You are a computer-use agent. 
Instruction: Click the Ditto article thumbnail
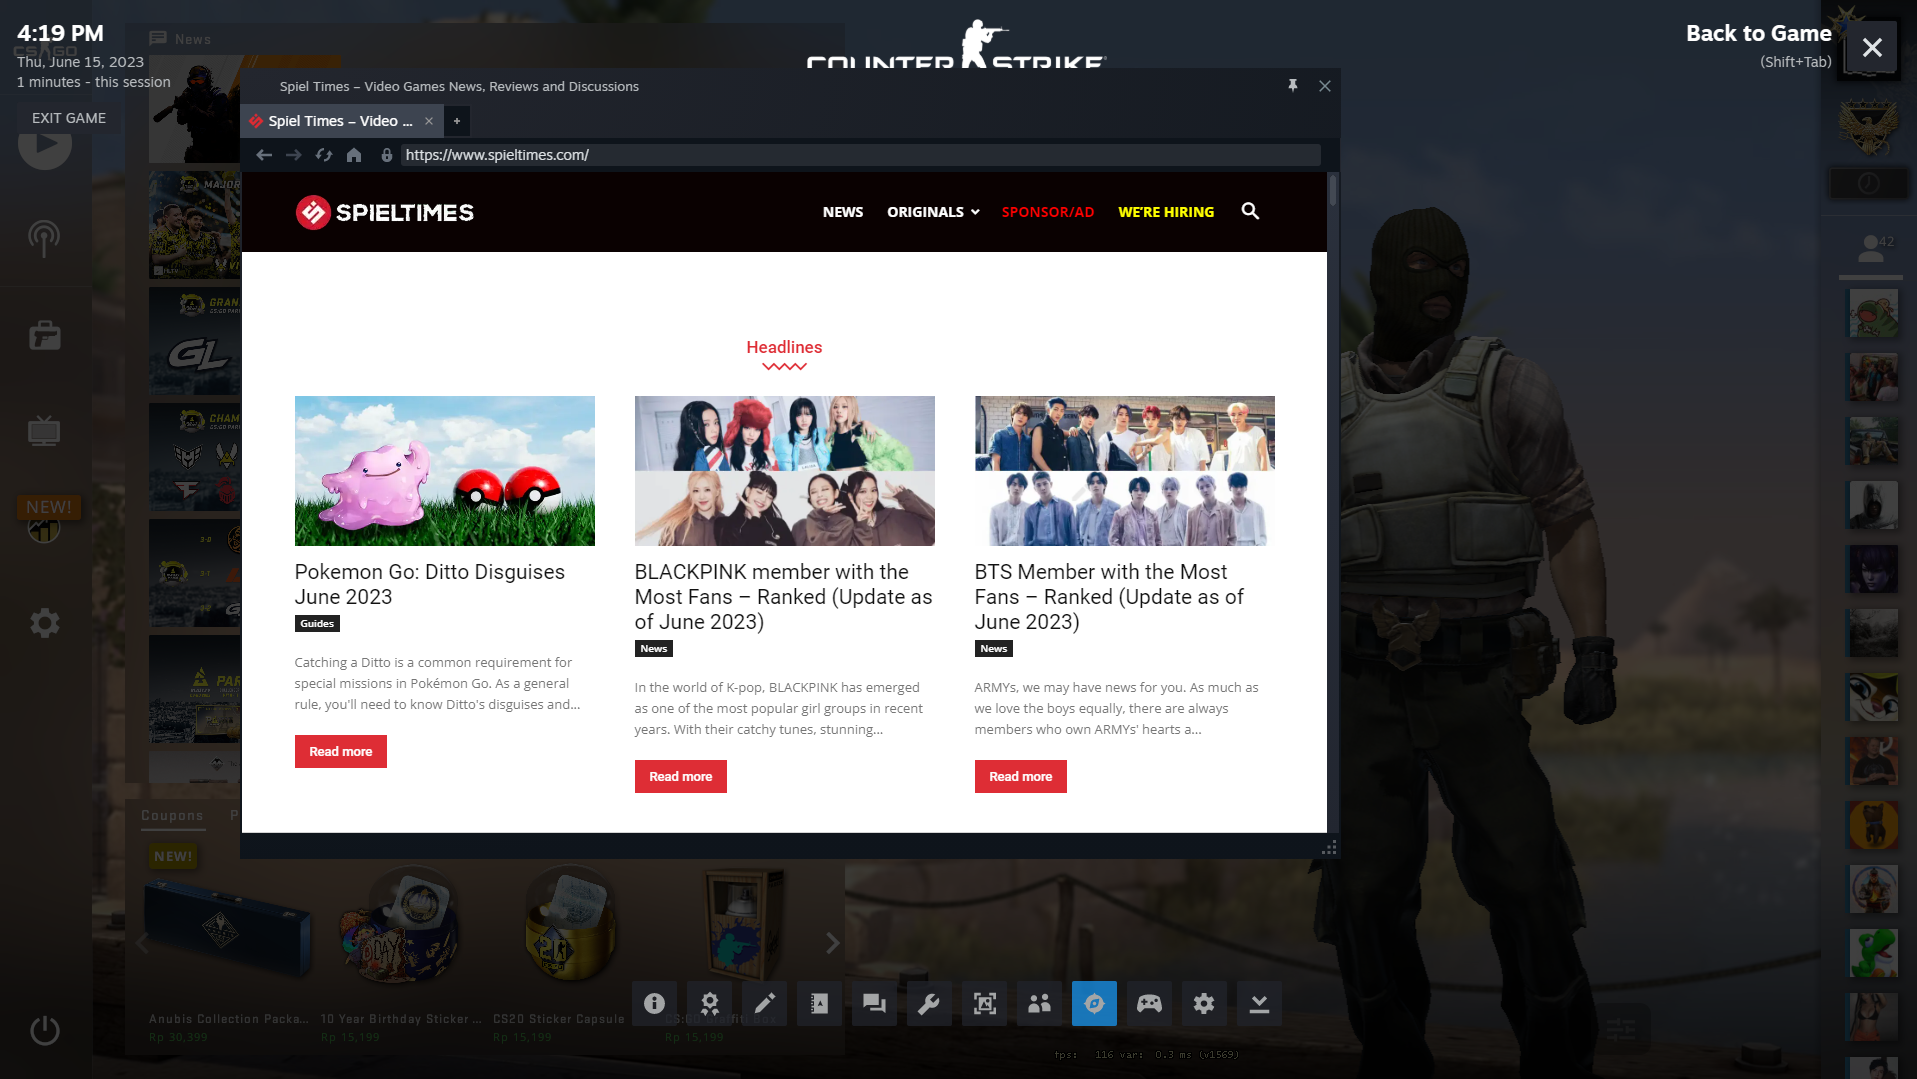(445, 471)
